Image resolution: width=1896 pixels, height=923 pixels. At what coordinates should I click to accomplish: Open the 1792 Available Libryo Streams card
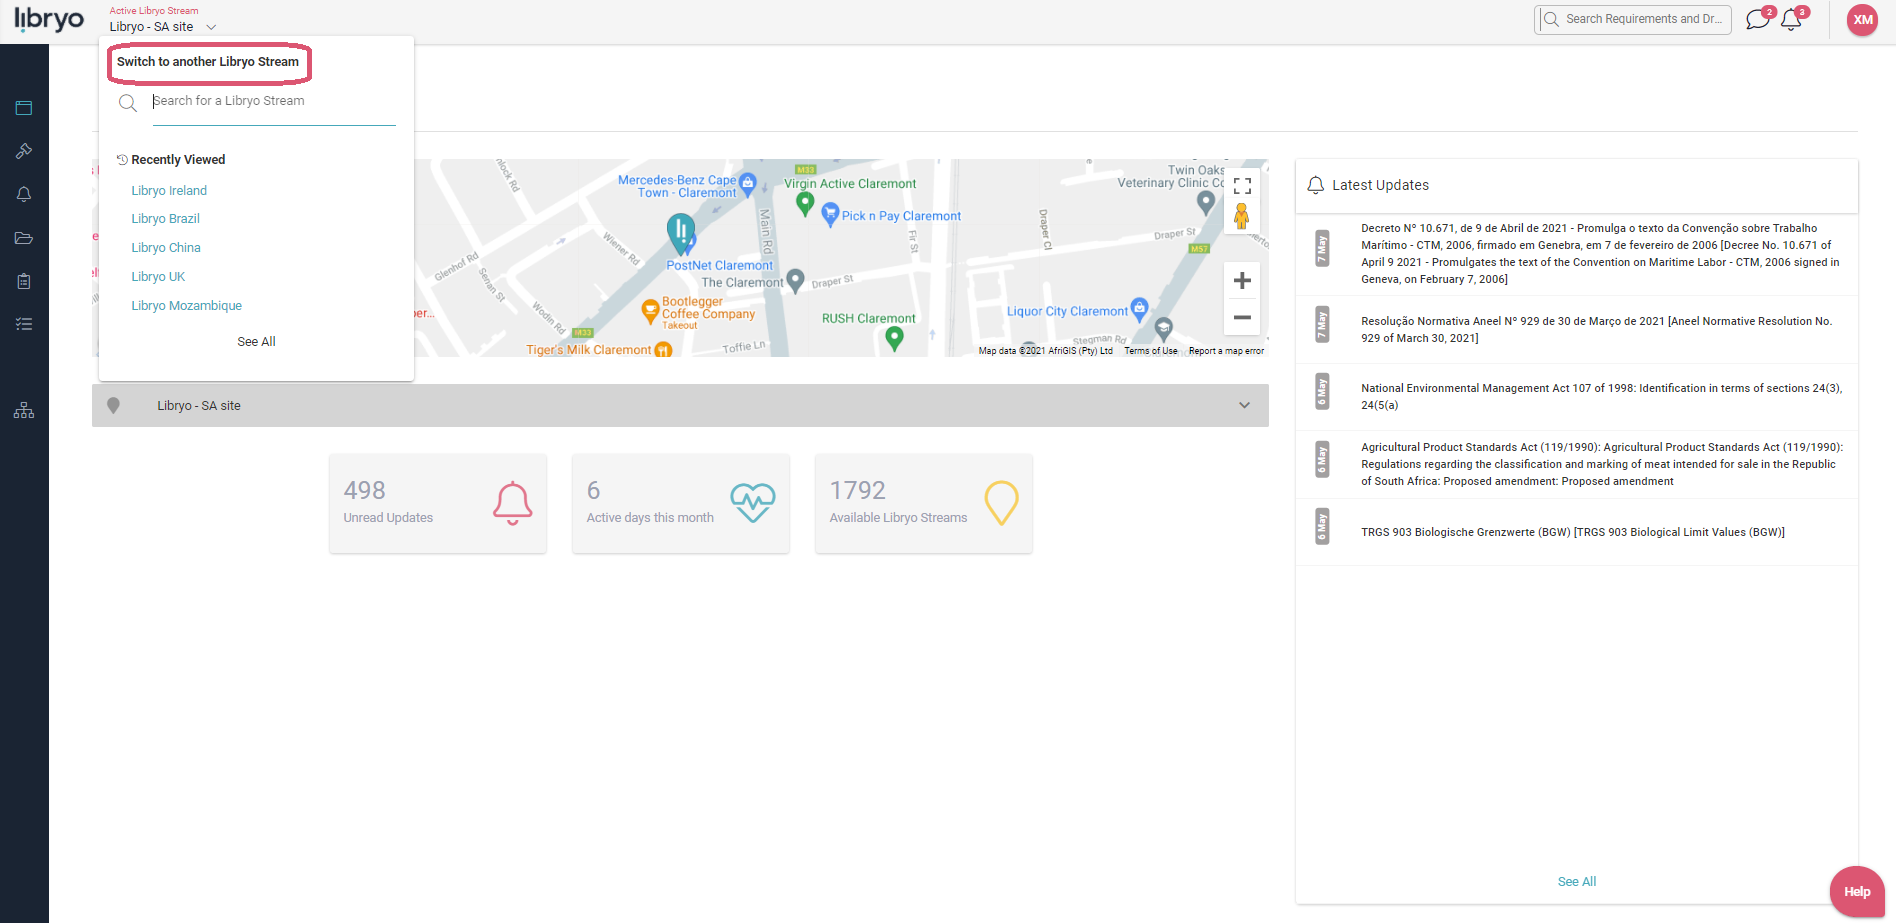pyautogui.click(x=923, y=503)
